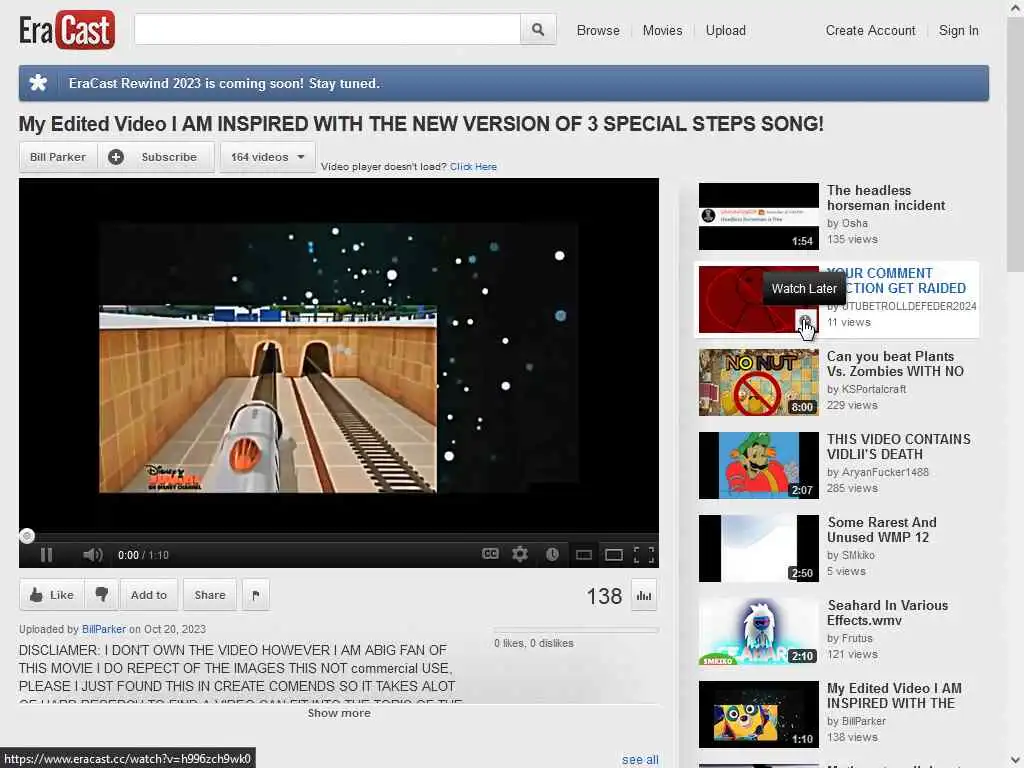The image size is (1024, 768).
Task: Pause the video playback
Action: coord(46,555)
